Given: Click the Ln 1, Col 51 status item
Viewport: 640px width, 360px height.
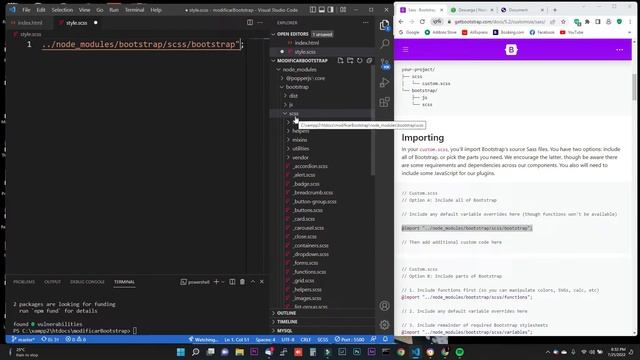Looking at the screenshot, I should pos(236,339).
